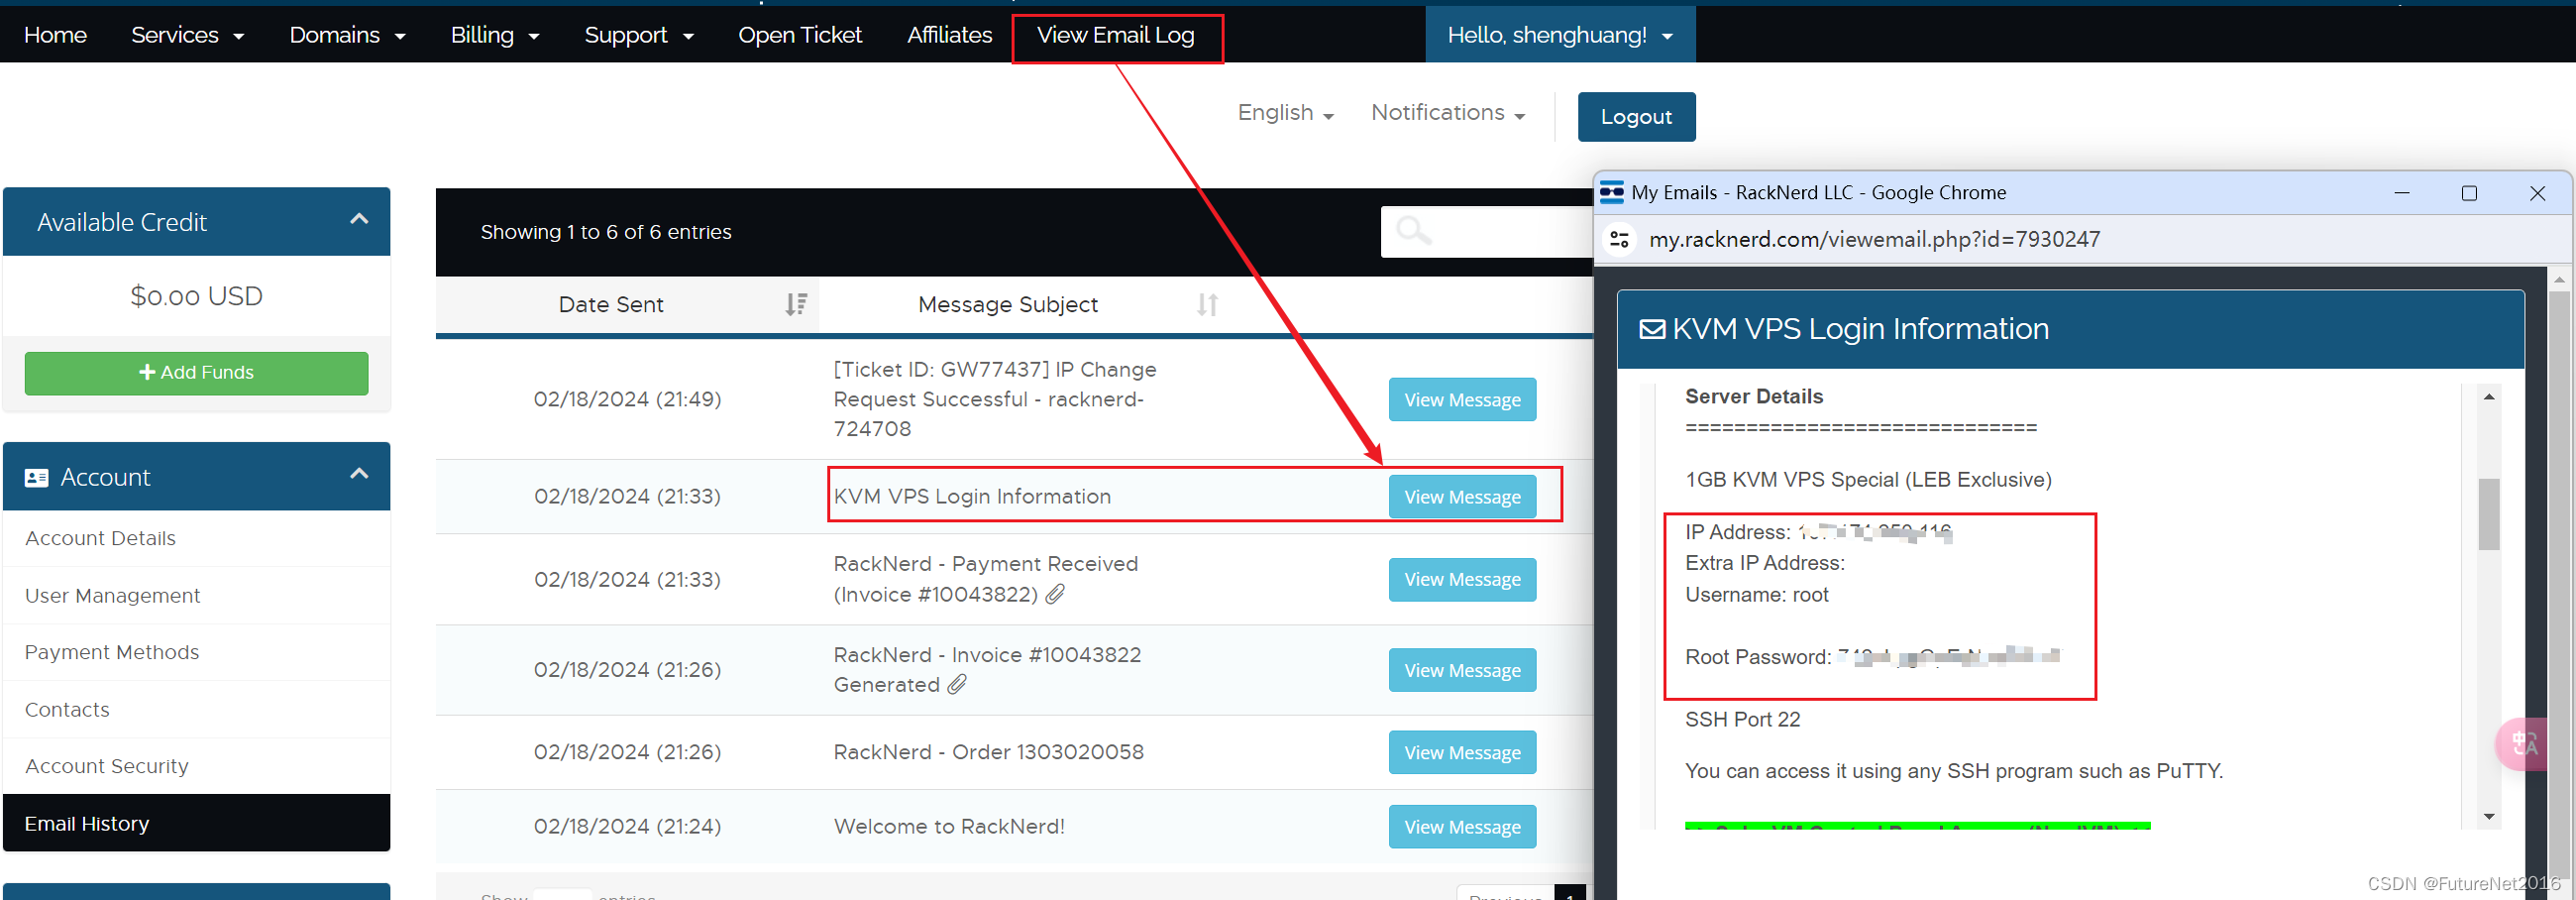Click 'Welcome to RackNerd!' subject text
Image resolution: width=2576 pixels, height=900 pixels.
949,826
